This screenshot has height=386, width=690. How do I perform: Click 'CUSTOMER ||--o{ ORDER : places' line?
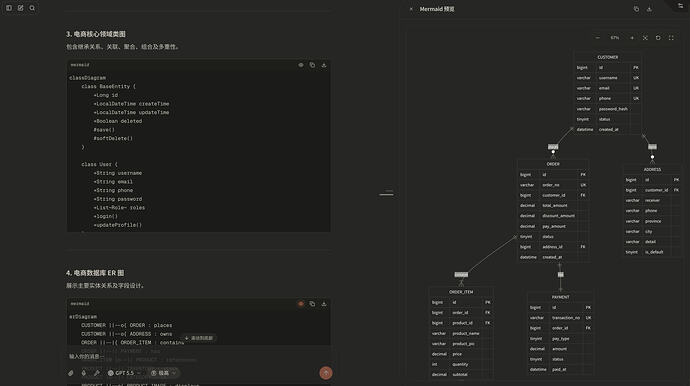point(126,325)
